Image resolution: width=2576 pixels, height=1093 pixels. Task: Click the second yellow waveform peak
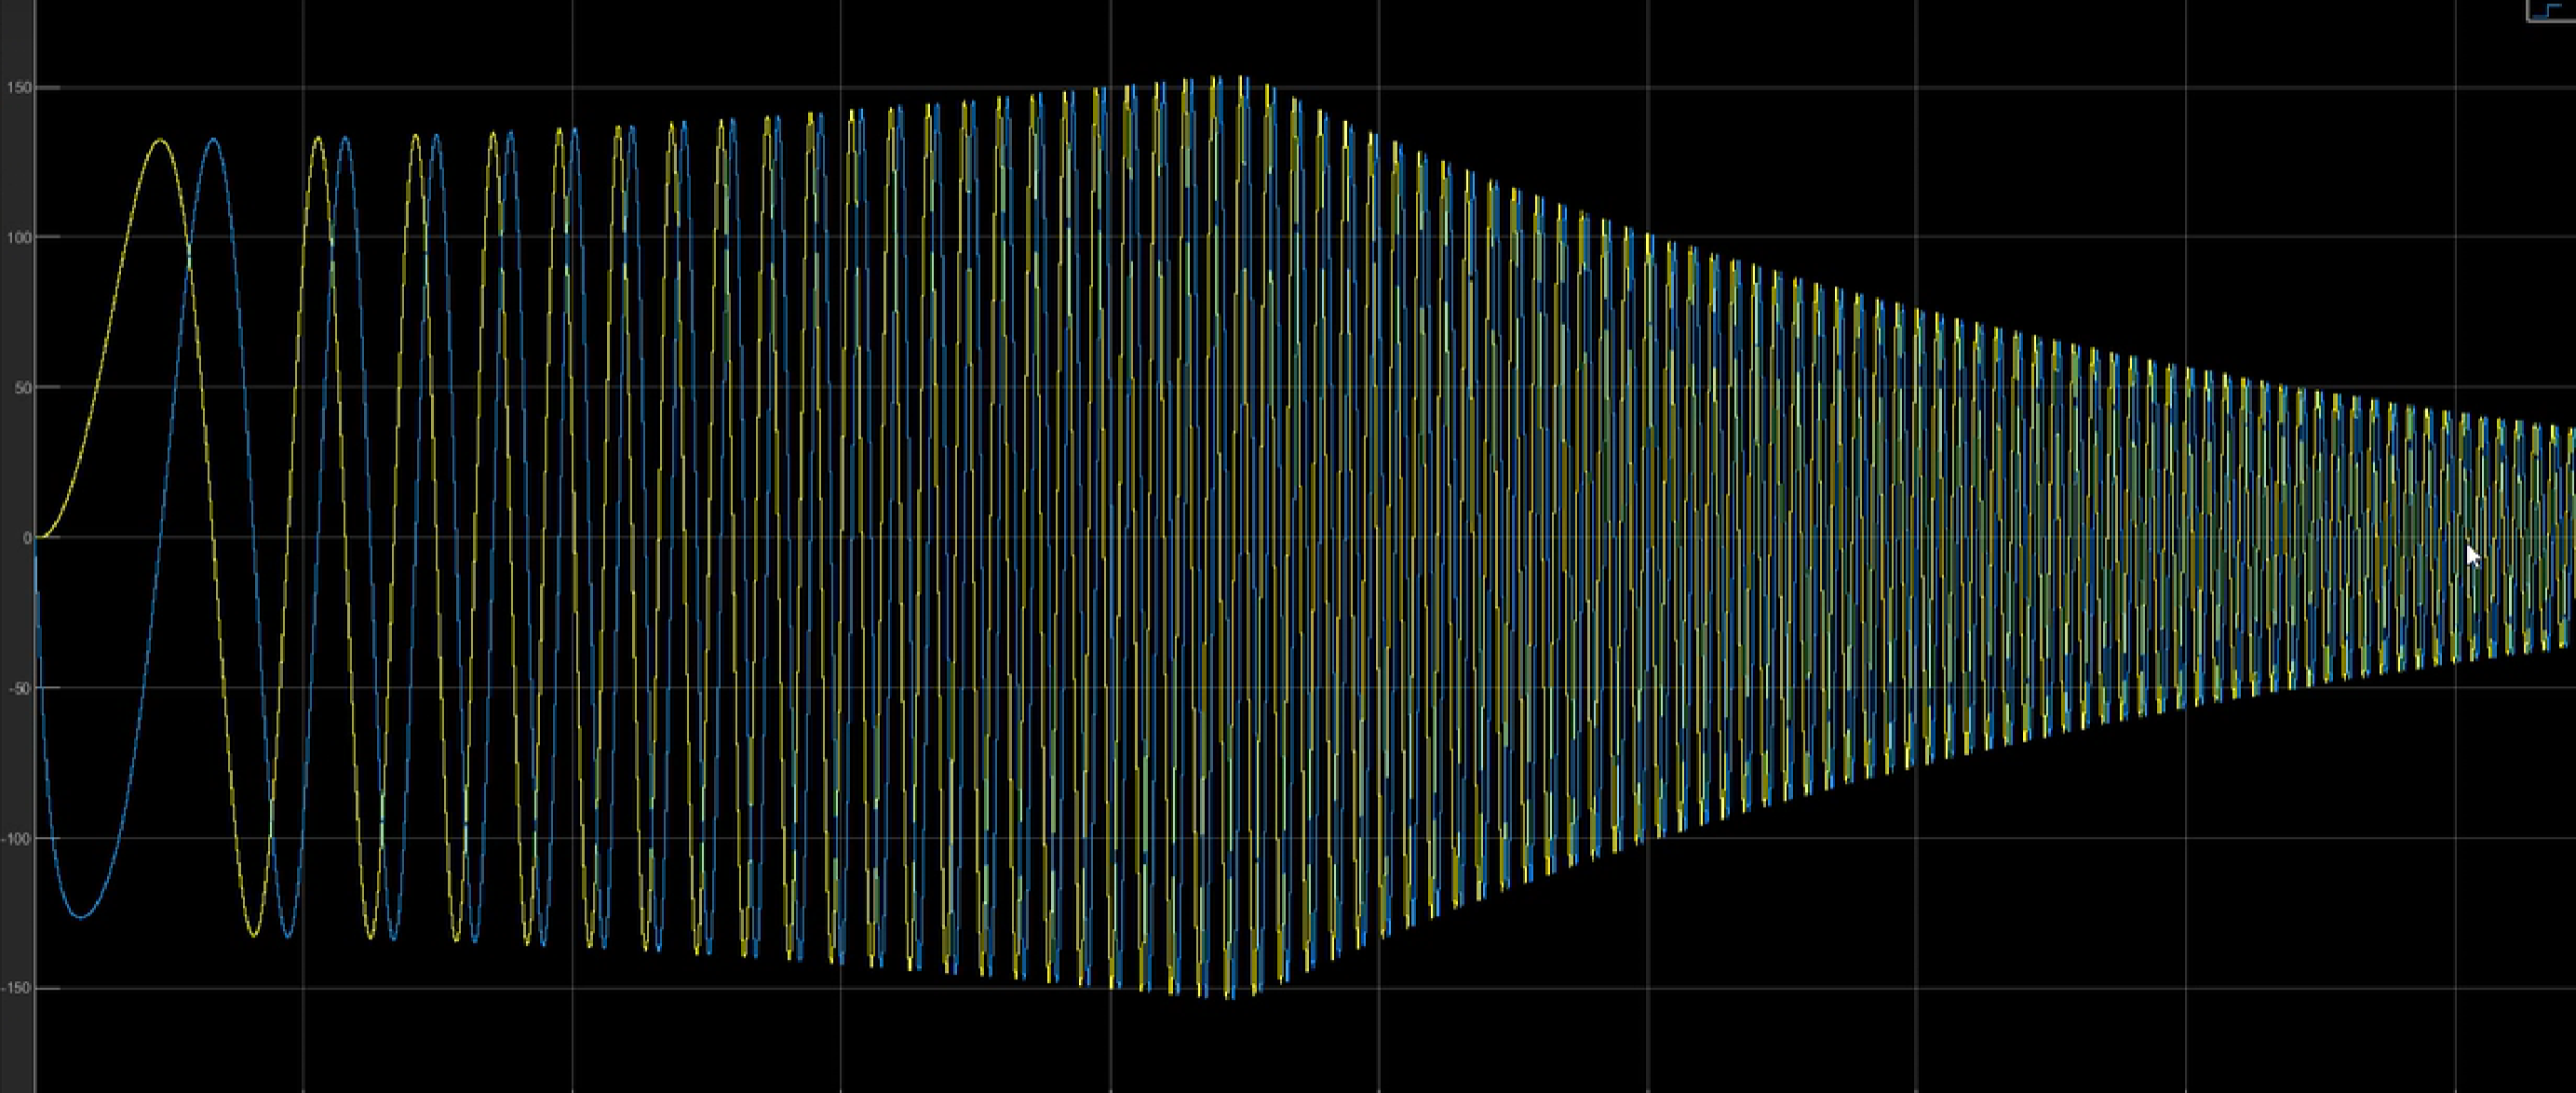click(x=318, y=138)
